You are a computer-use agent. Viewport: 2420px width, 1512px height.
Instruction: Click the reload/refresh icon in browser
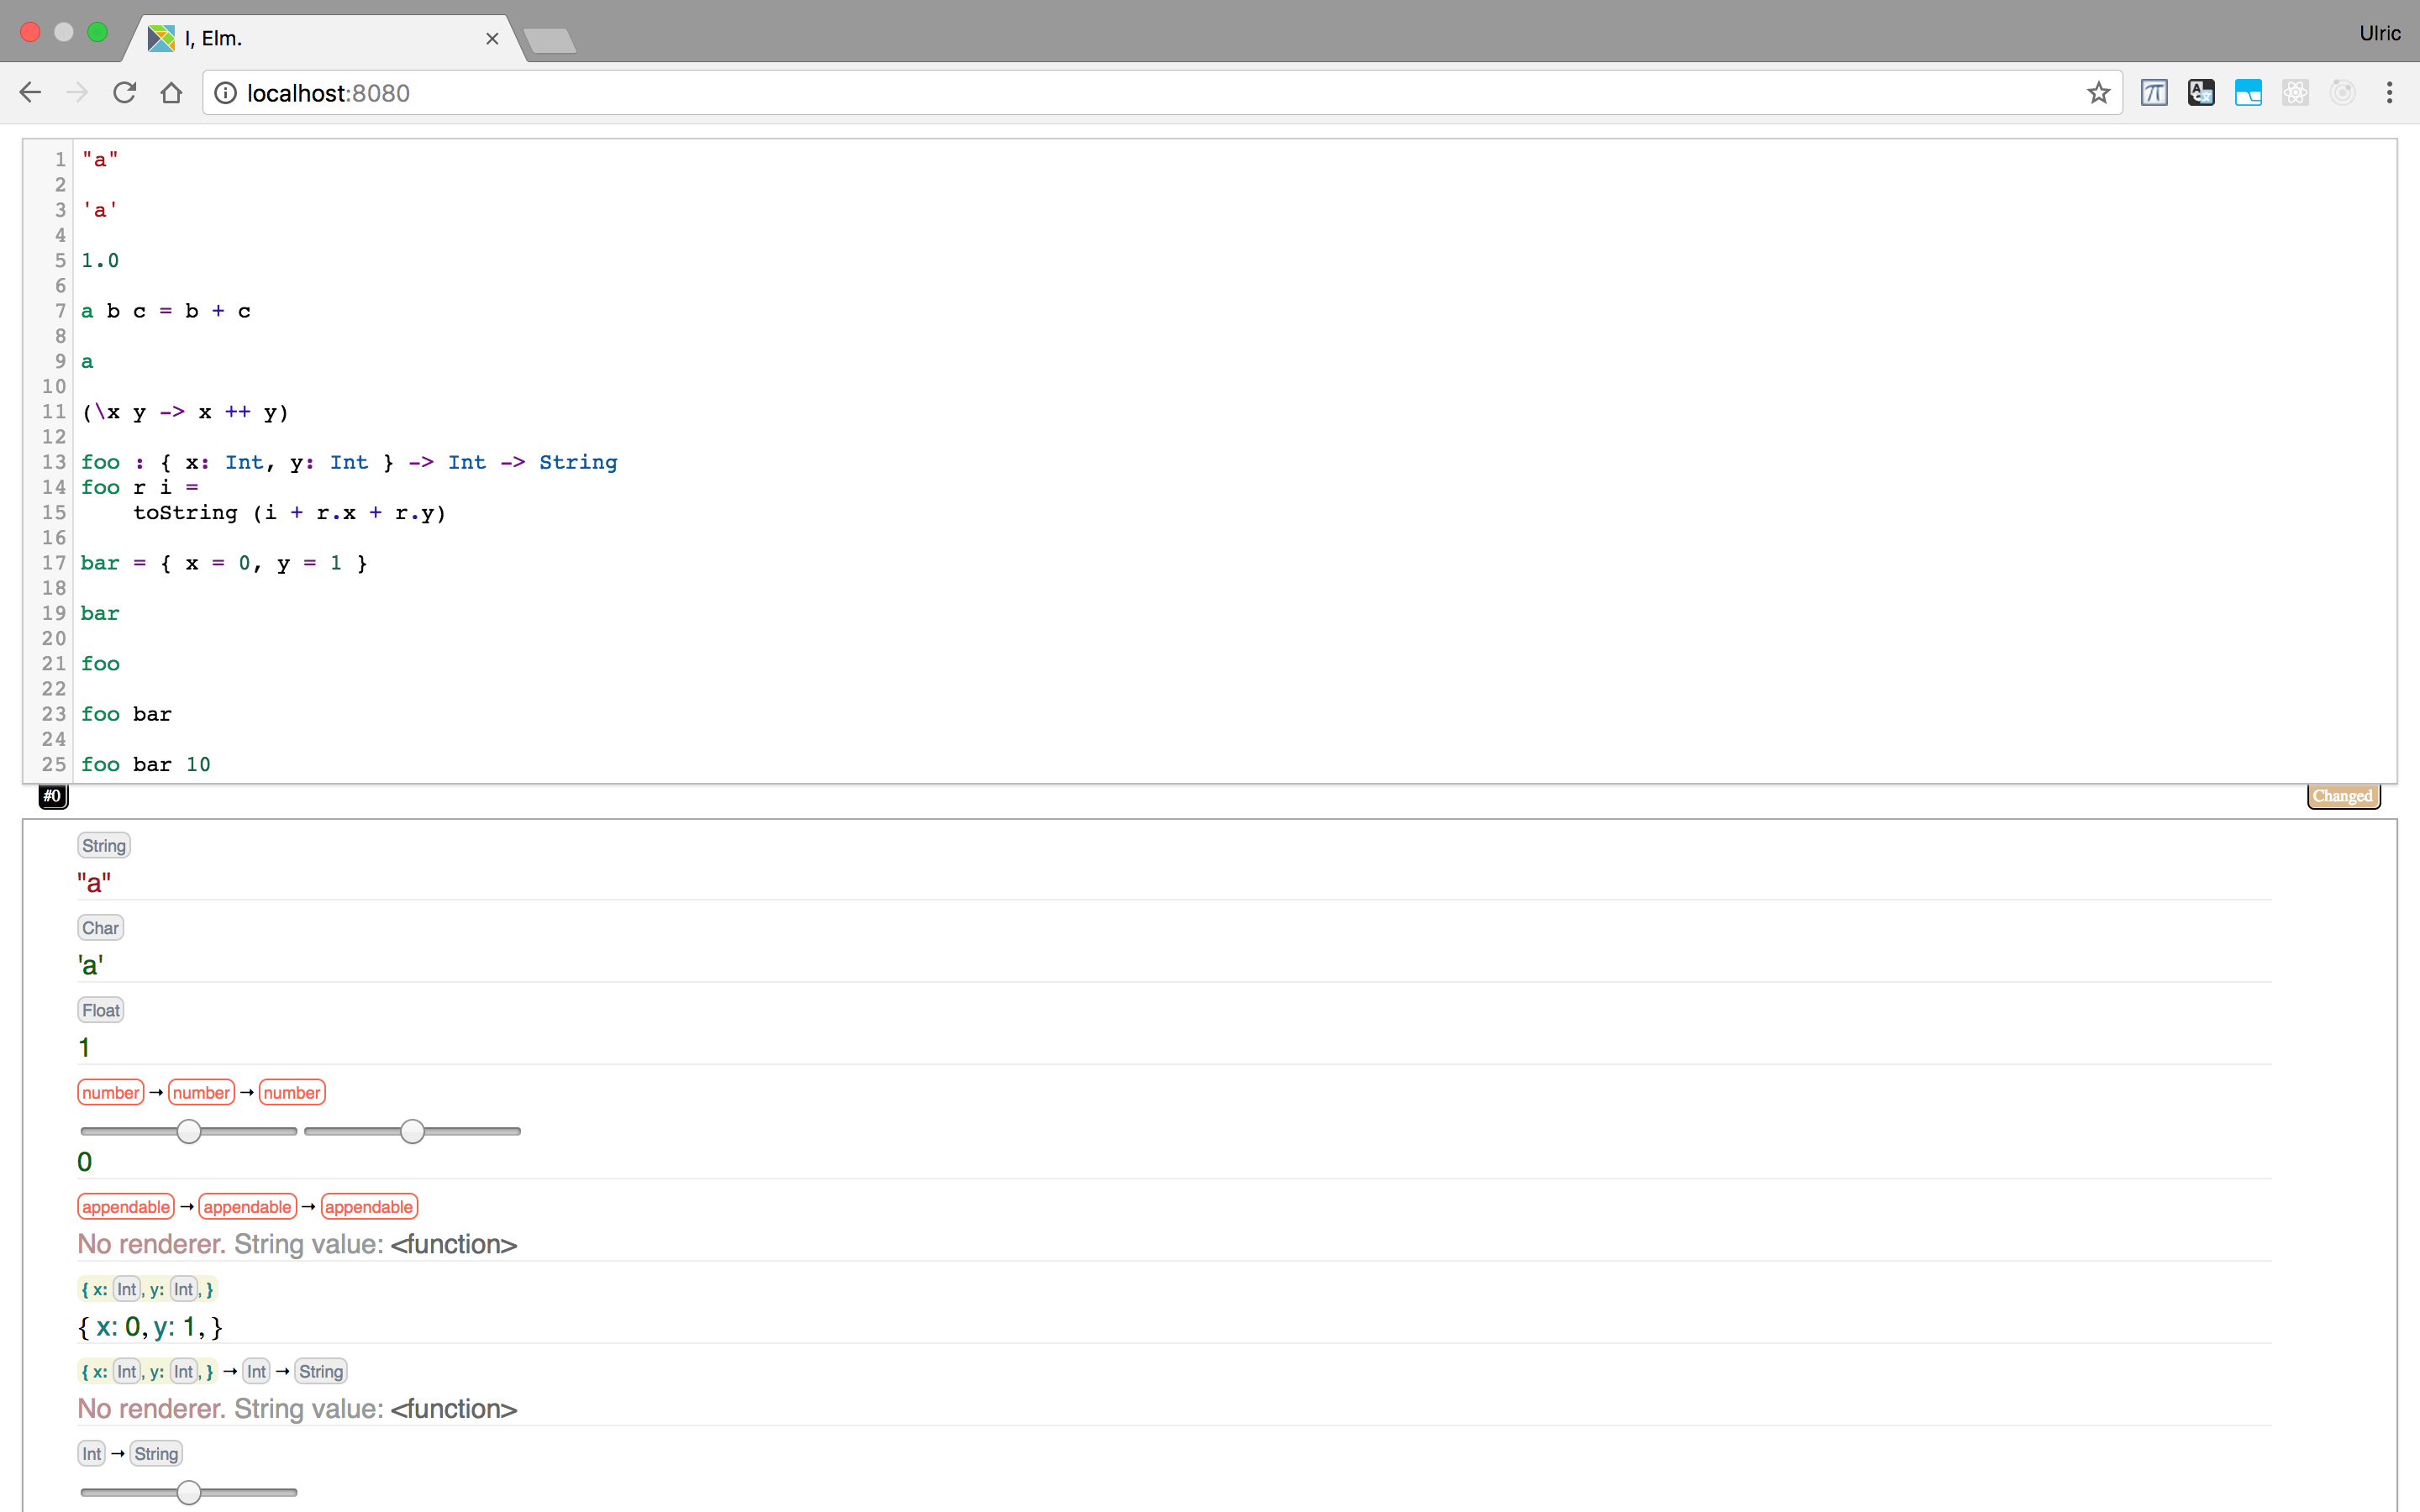(x=125, y=94)
